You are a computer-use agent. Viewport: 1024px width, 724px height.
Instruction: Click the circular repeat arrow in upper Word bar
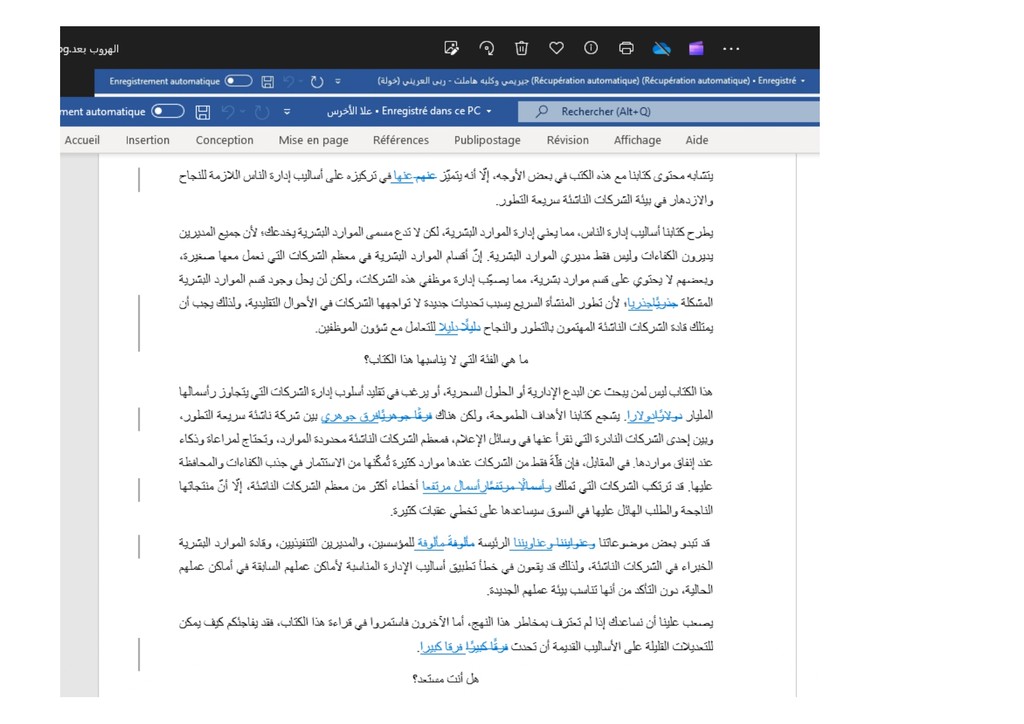tap(317, 82)
